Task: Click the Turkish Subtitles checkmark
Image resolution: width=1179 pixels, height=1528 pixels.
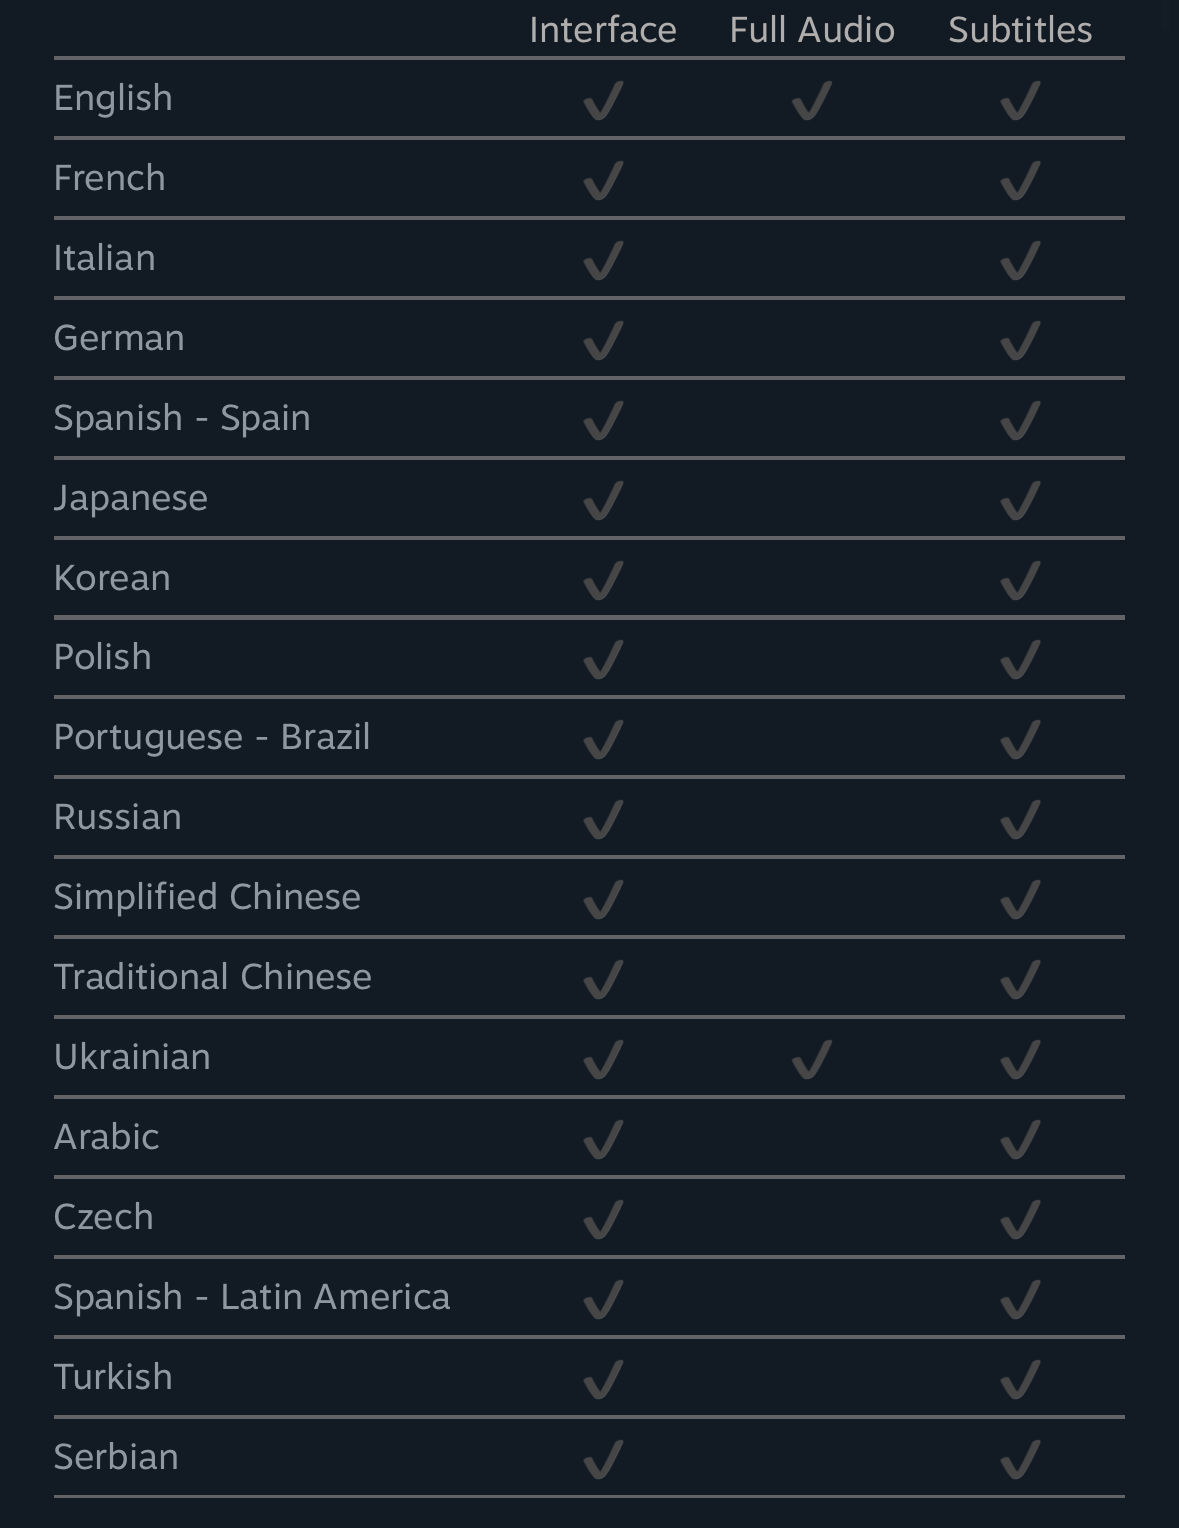Action: point(1020,1380)
